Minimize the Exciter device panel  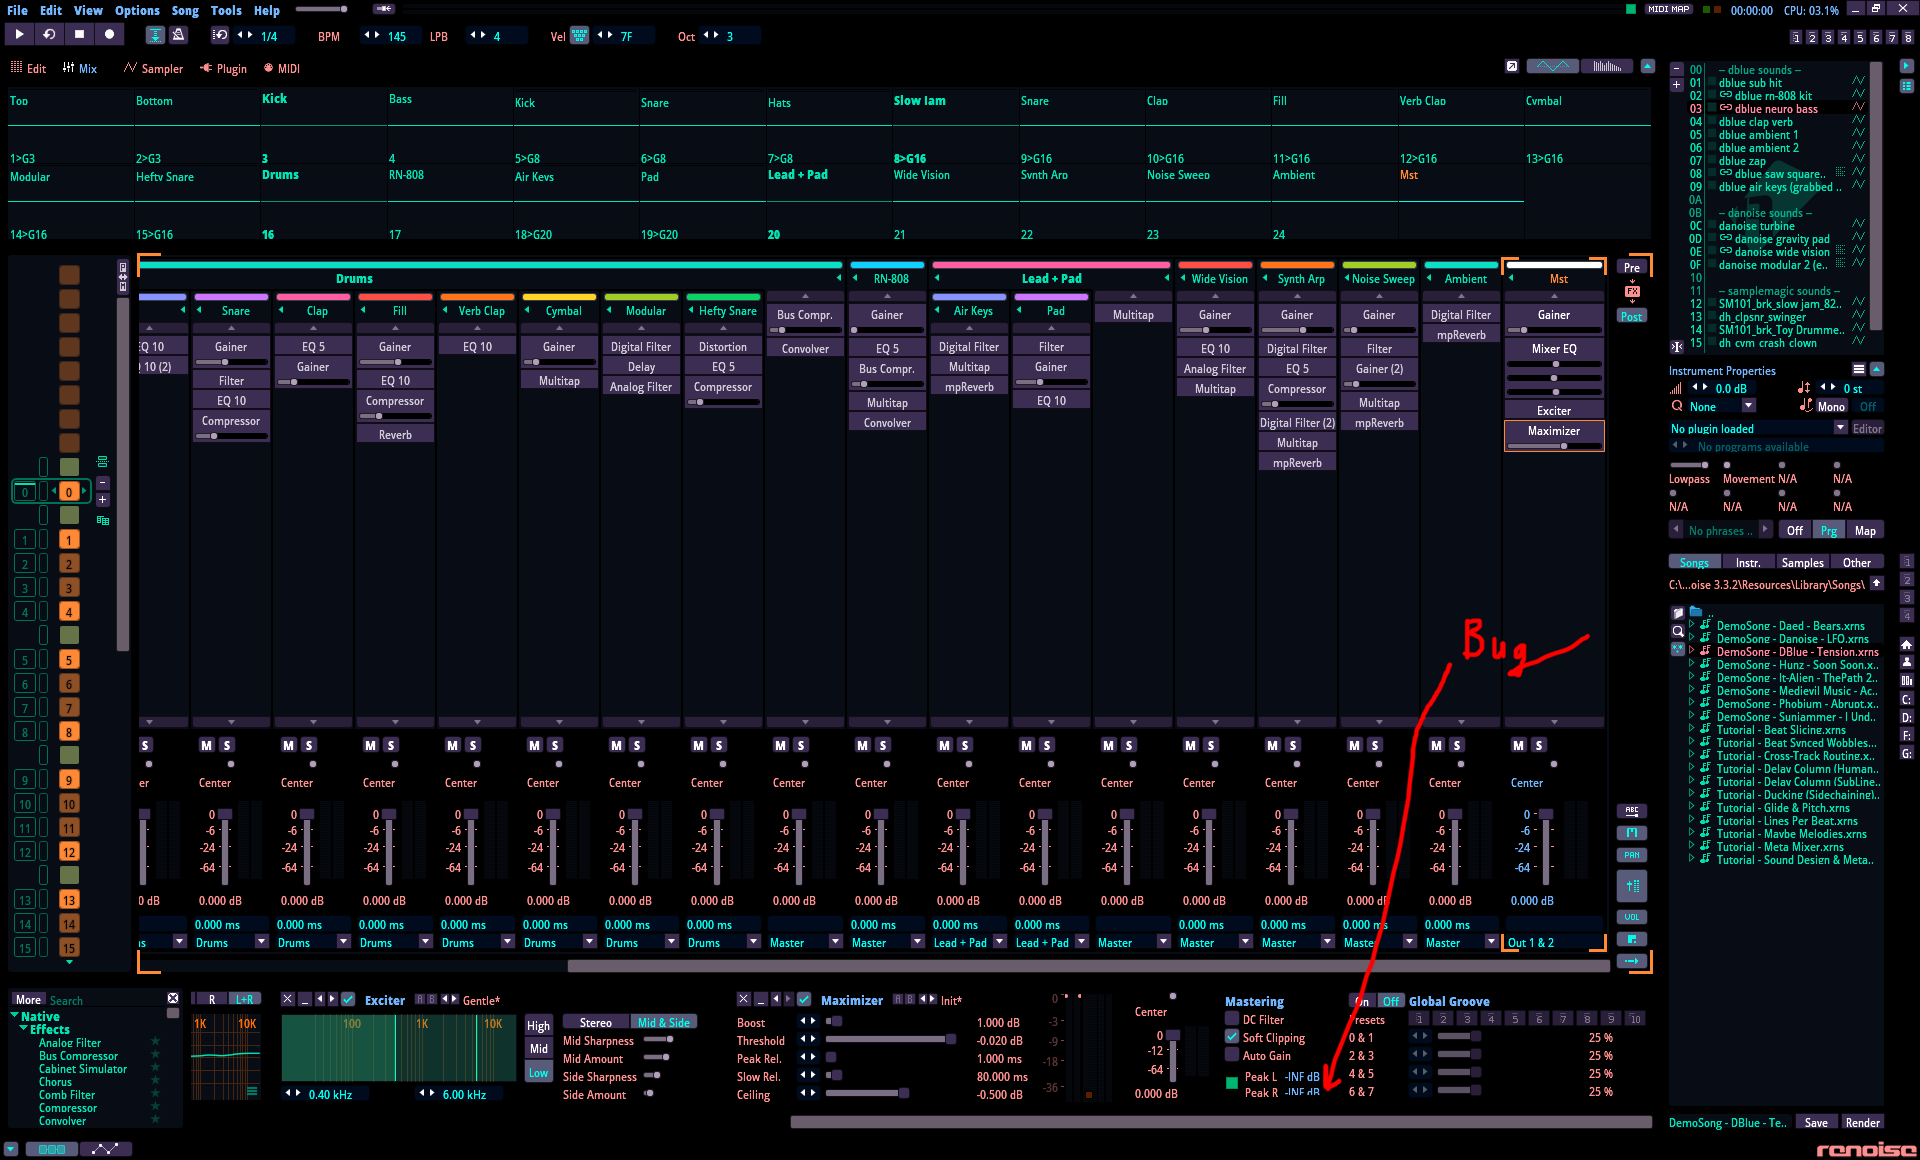(x=305, y=999)
